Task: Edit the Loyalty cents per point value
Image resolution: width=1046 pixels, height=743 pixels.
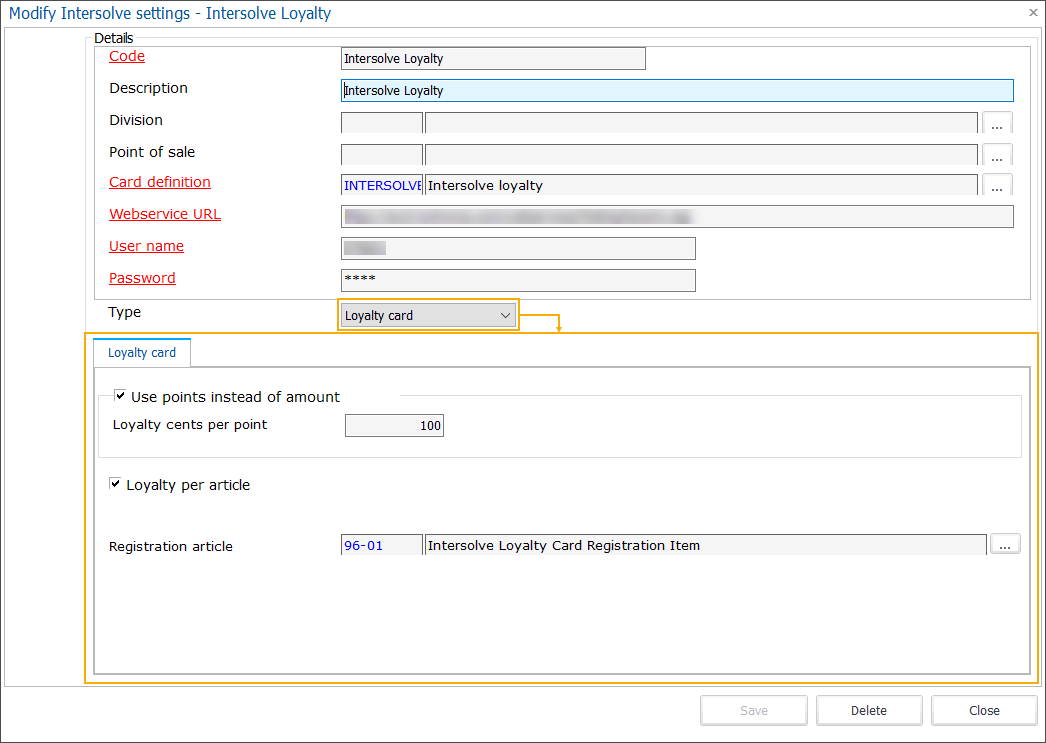Action: click(394, 425)
